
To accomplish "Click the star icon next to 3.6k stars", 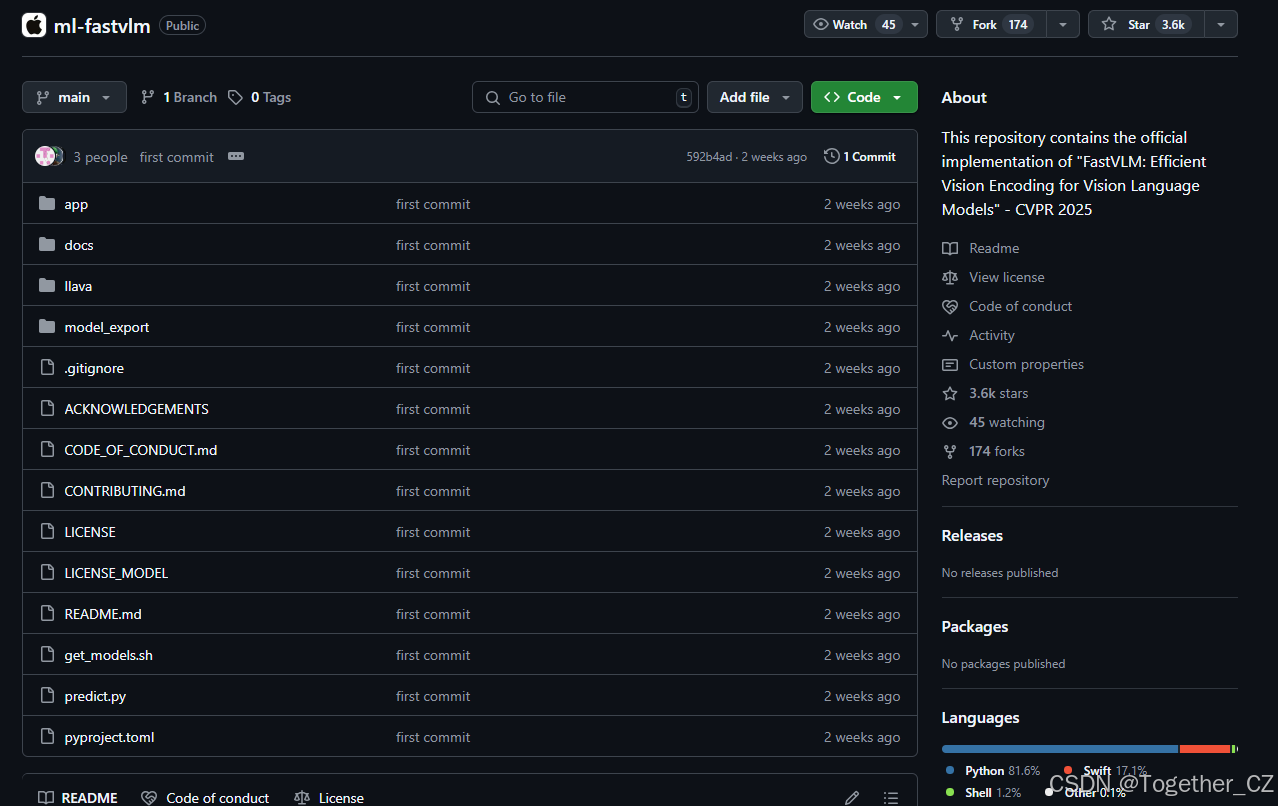I will [x=950, y=393].
